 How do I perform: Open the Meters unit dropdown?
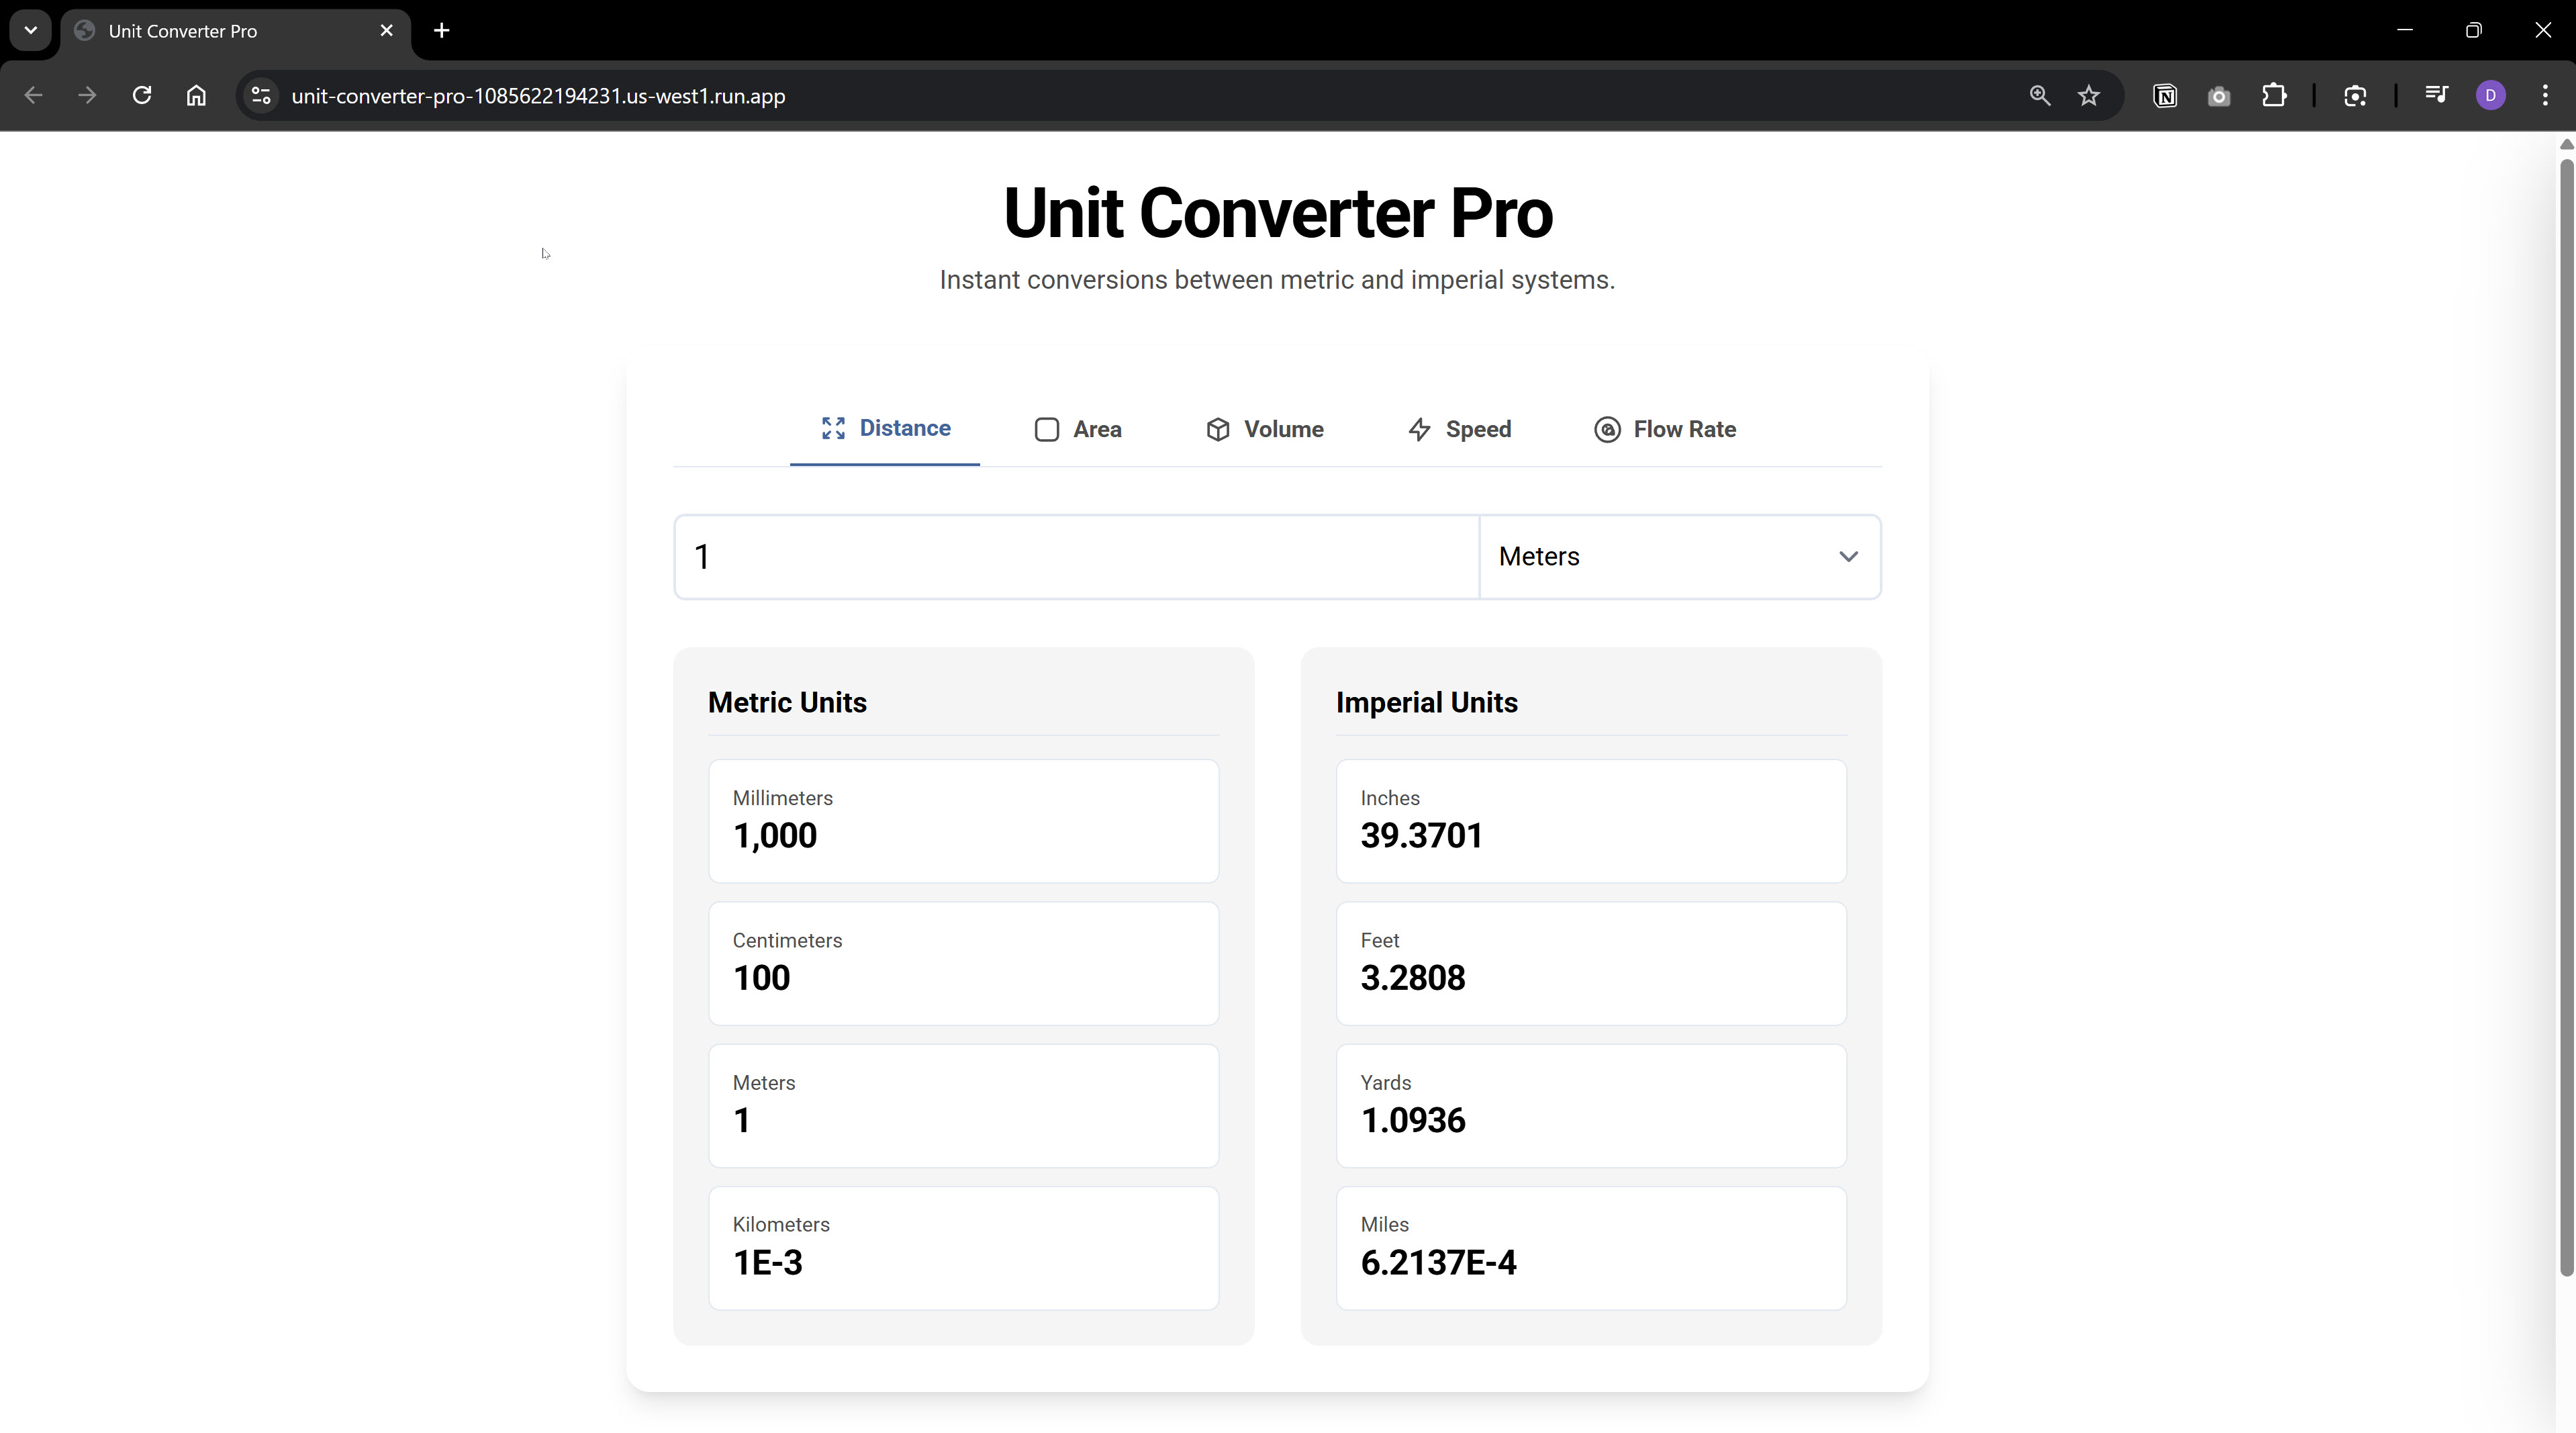pyautogui.click(x=1679, y=557)
